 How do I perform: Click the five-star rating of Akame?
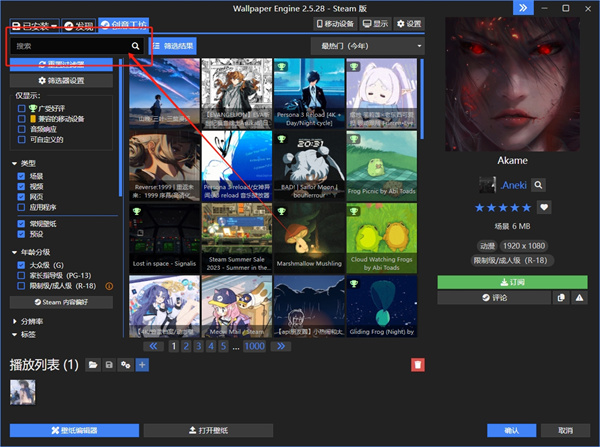503,207
